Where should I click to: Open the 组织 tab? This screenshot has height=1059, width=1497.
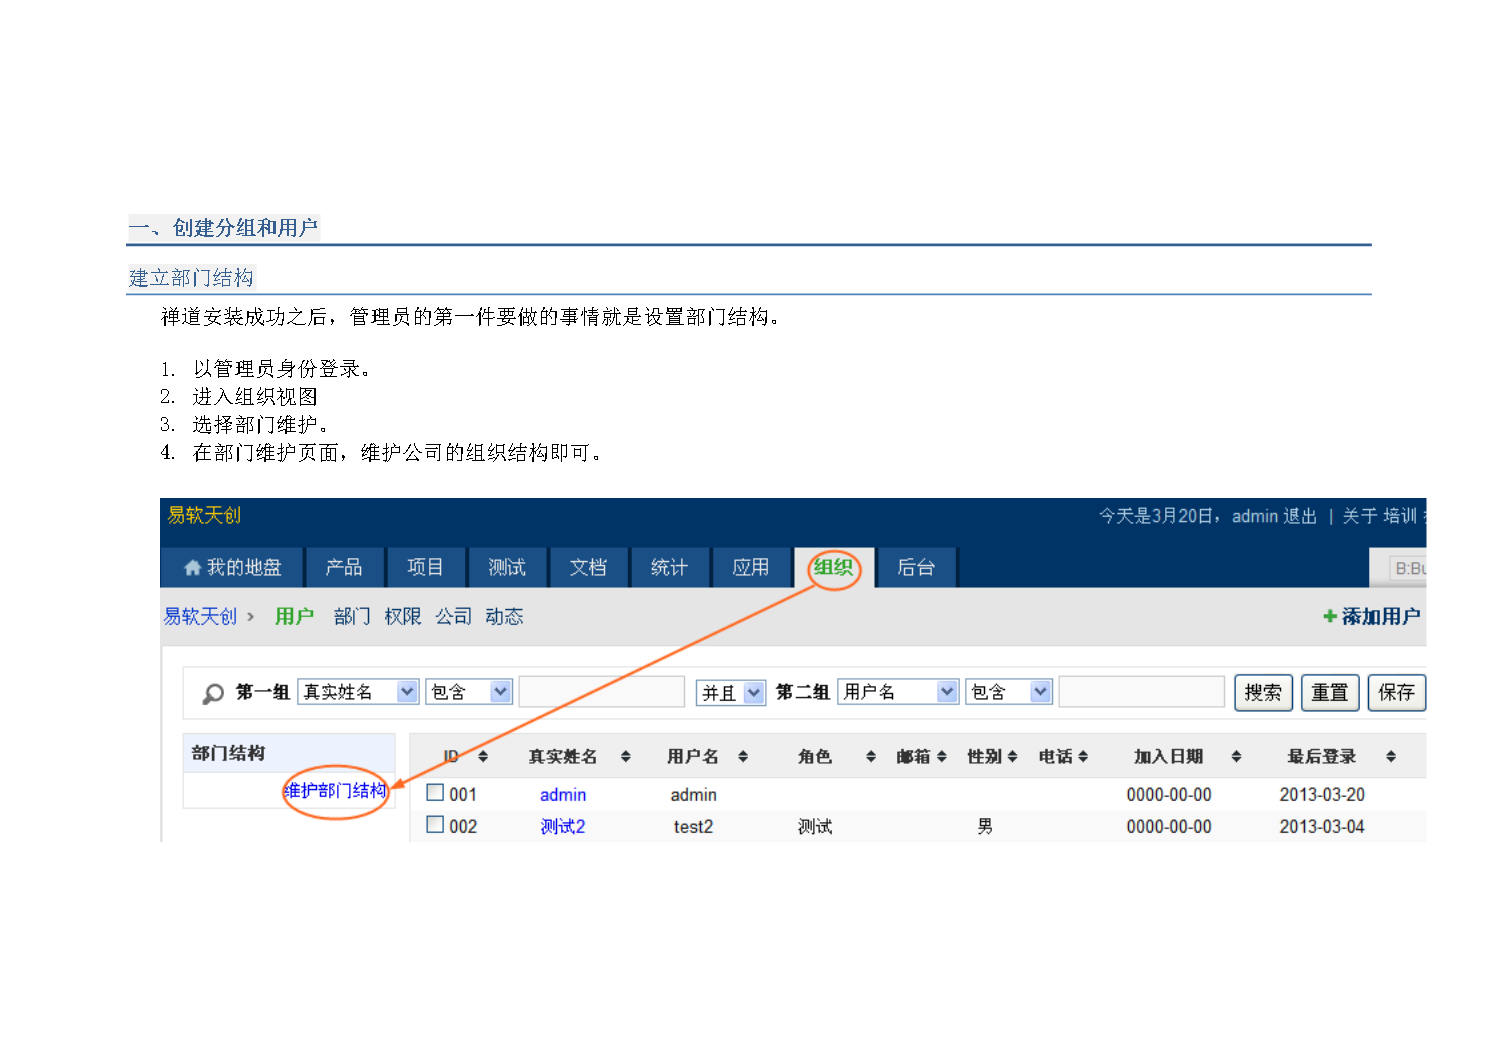tap(834, 567)
